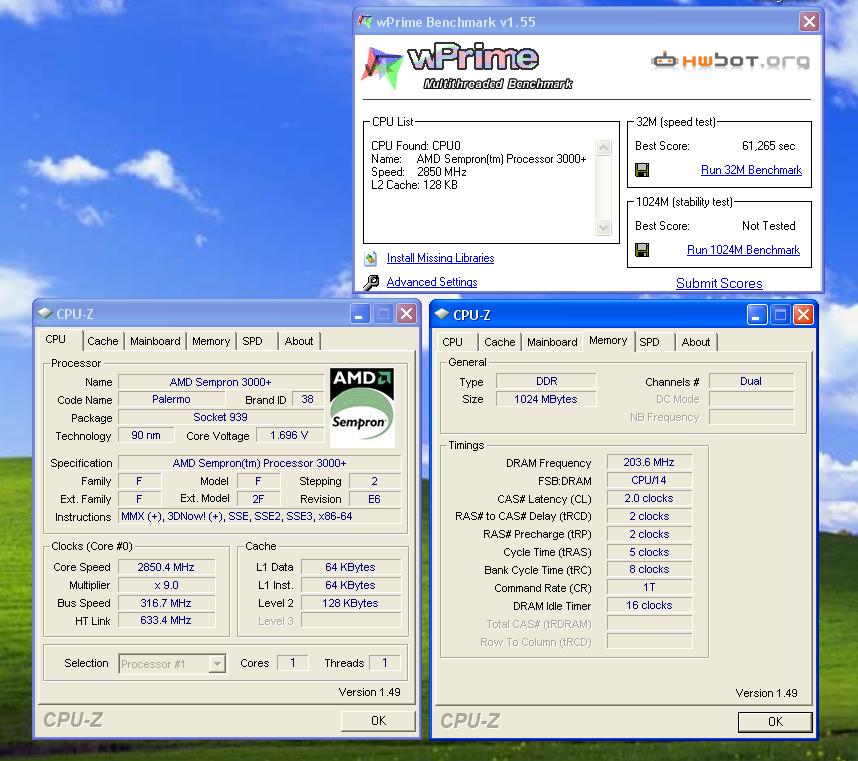Open Processor #1 selection dropdown

click(x=217, y=664)
